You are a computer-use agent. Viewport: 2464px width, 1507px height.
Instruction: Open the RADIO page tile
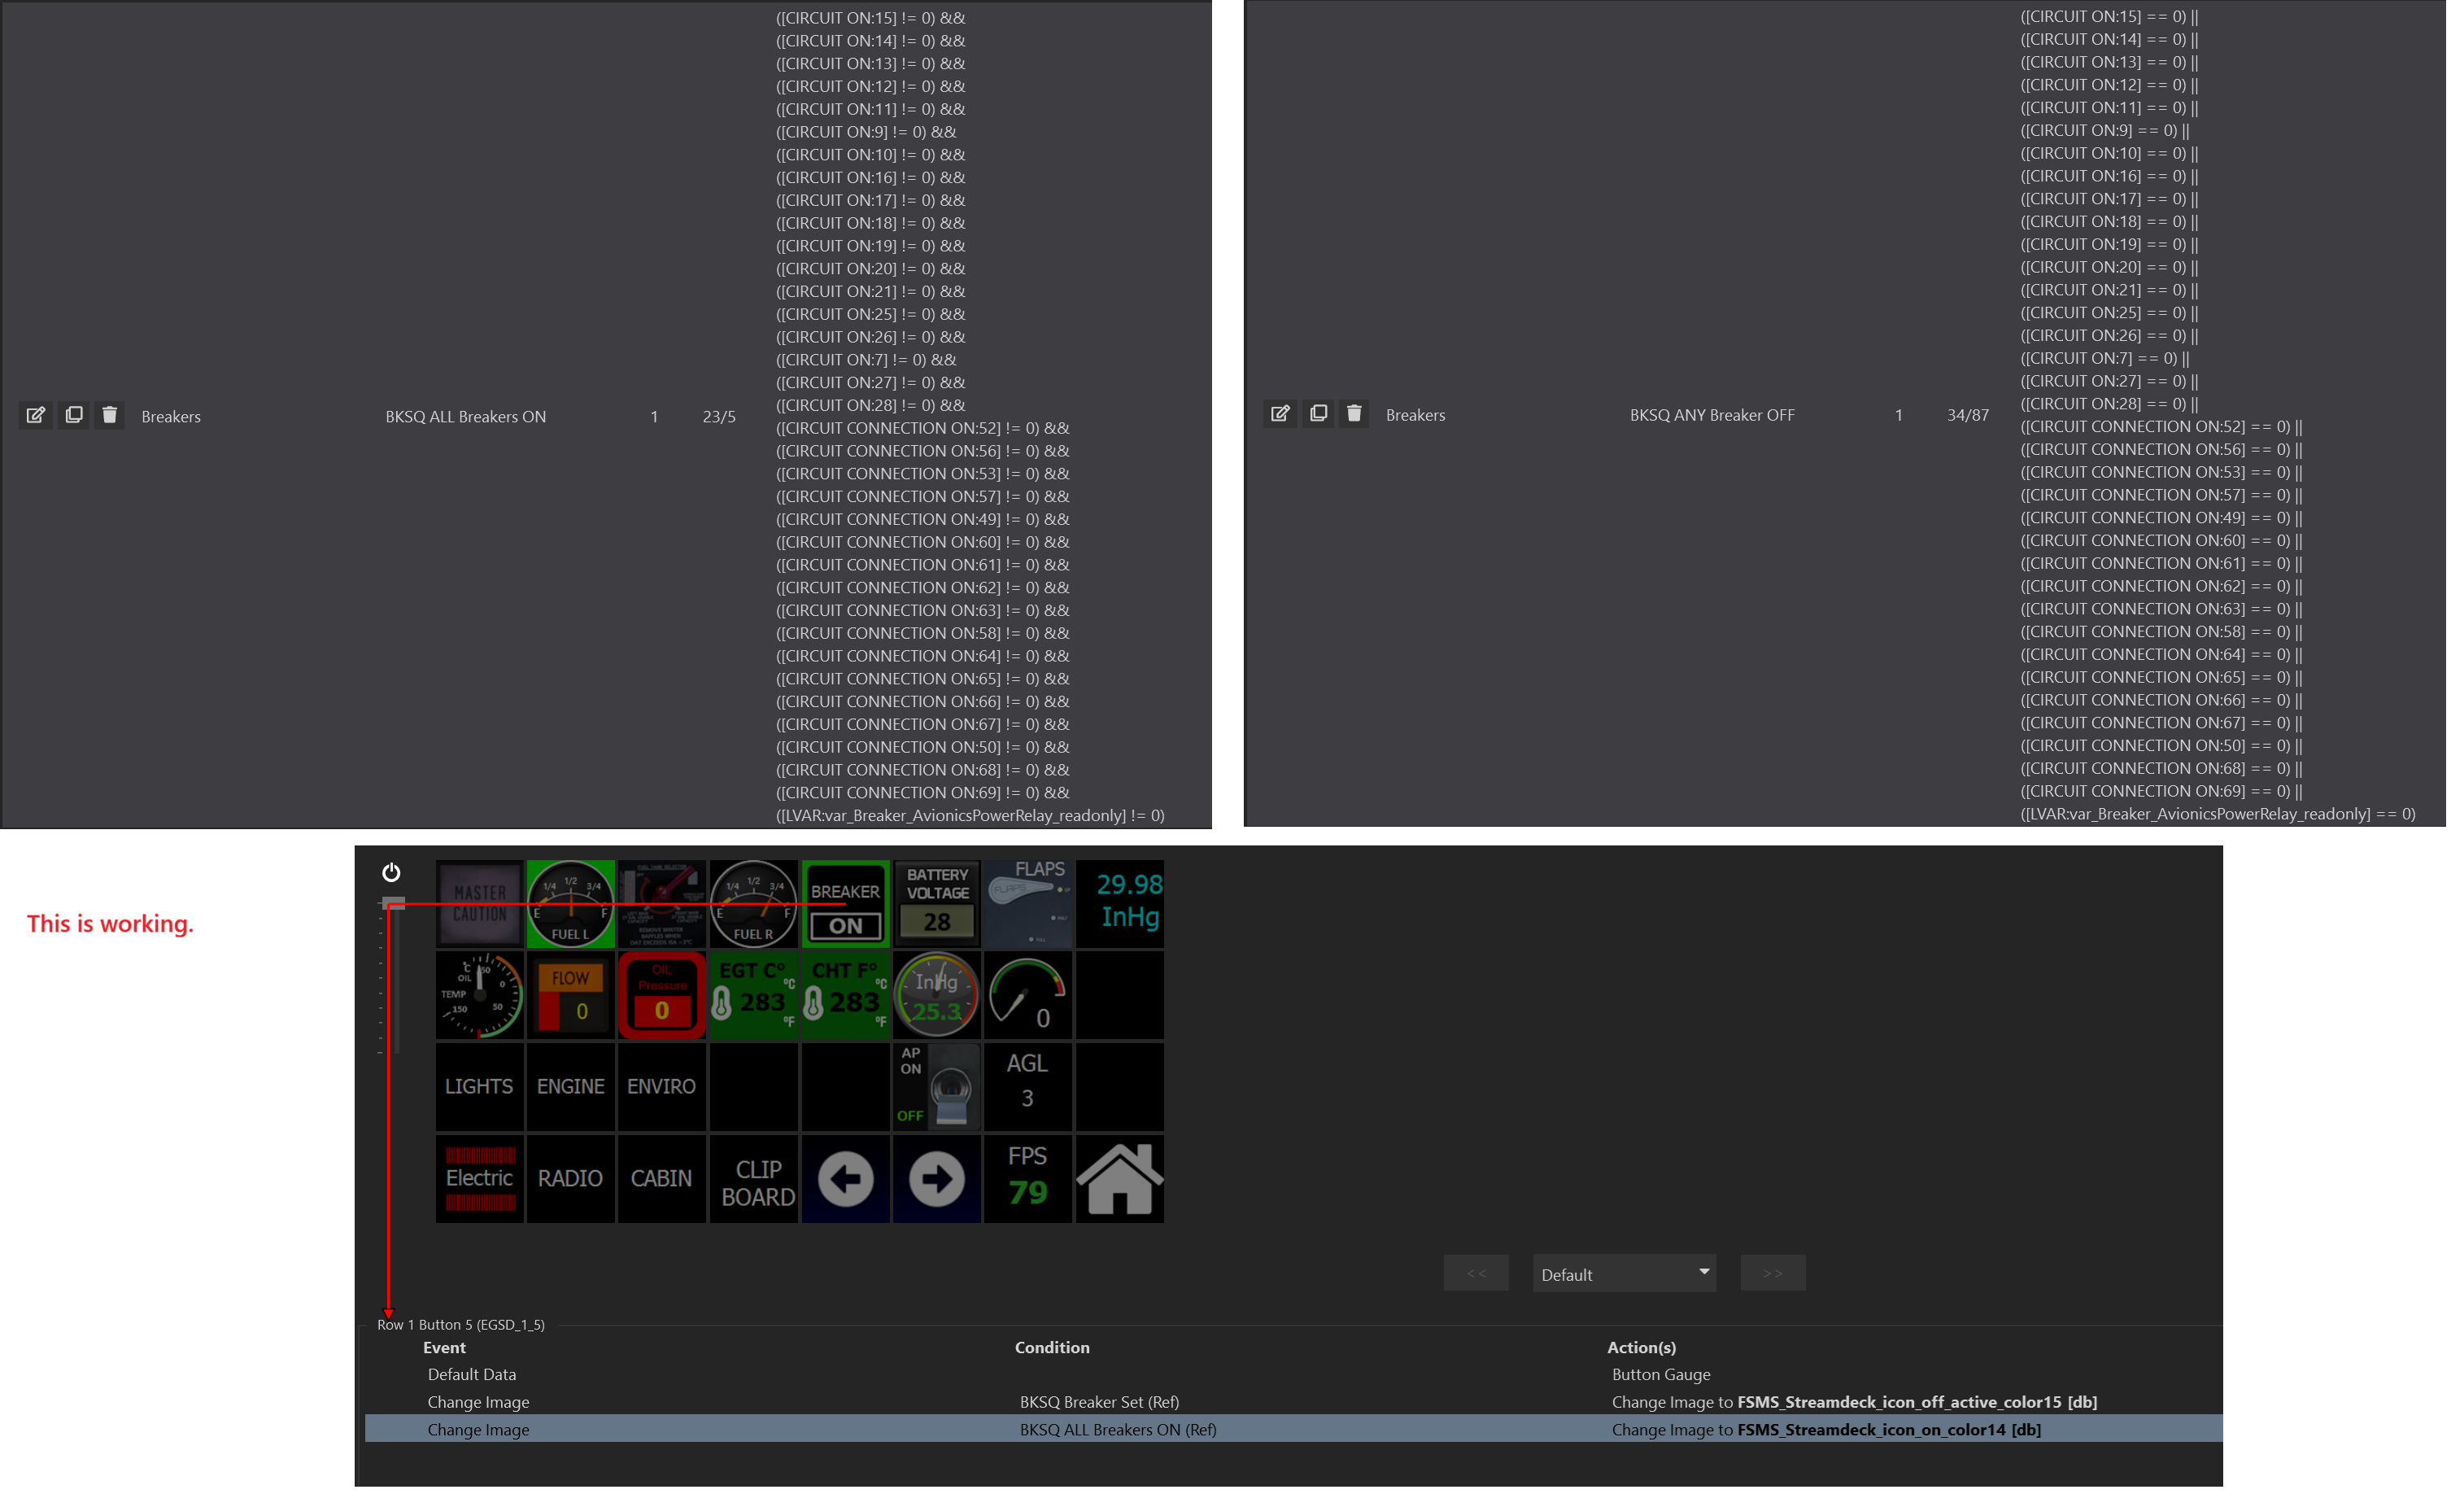[x=570, y=1178]
